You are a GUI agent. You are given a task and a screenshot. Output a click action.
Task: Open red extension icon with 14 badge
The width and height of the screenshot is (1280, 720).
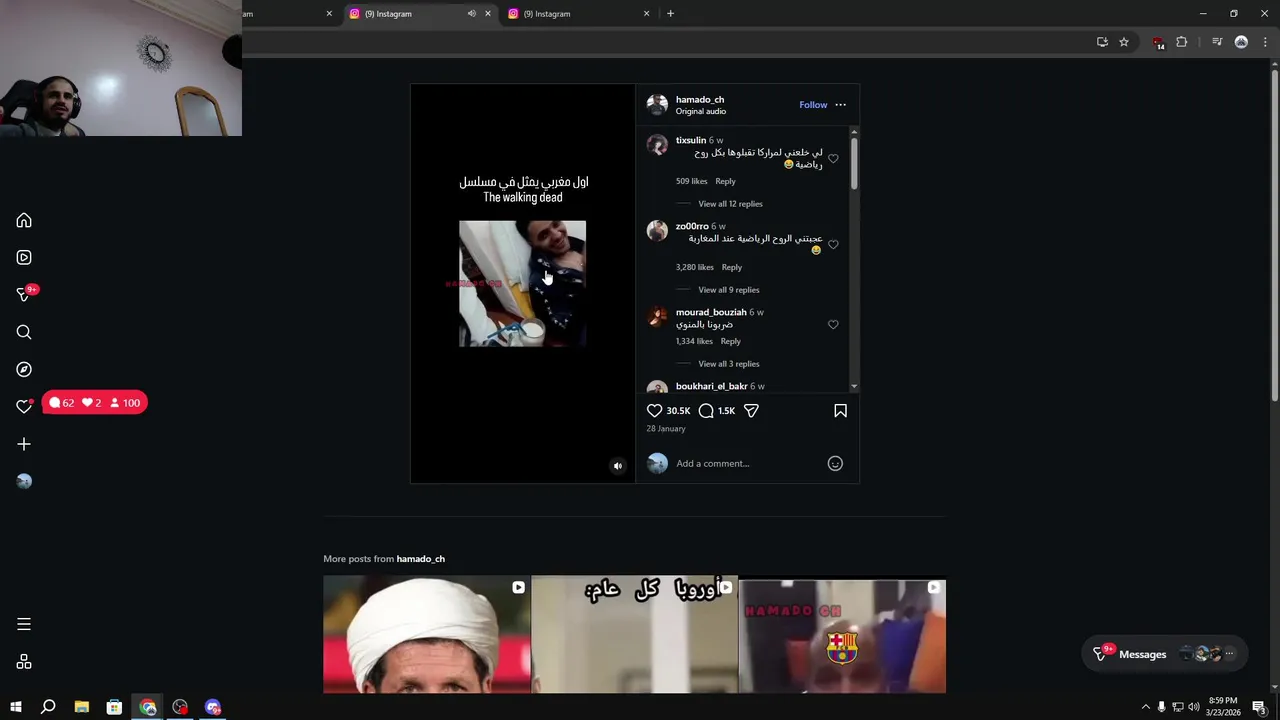[1158, 43]
